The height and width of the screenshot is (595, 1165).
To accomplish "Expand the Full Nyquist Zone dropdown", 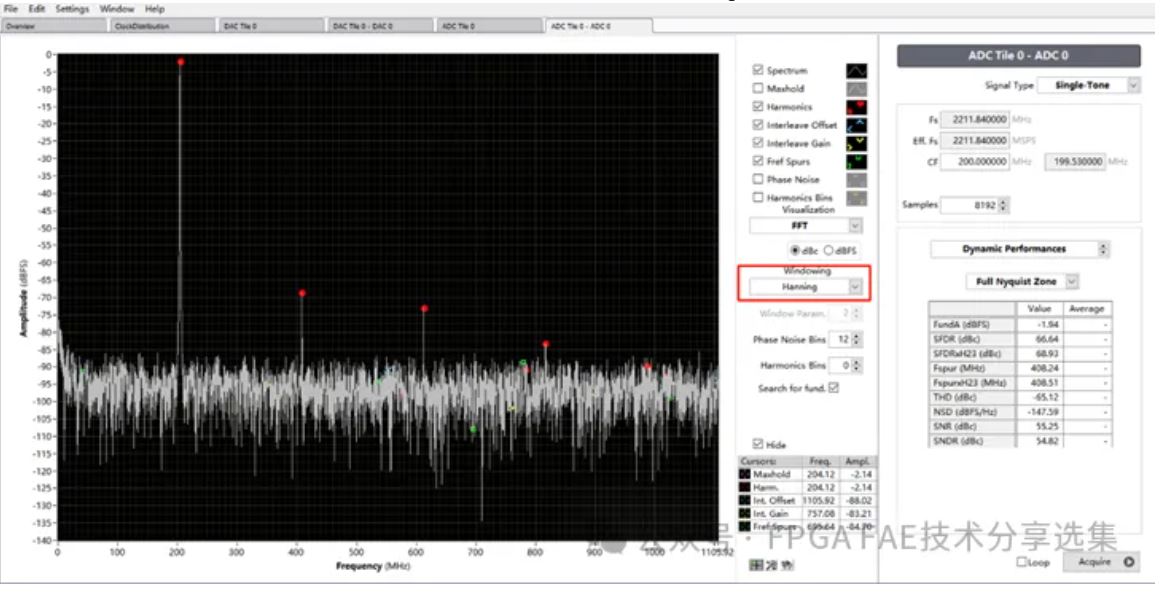I will click(x=1072, y=282).
